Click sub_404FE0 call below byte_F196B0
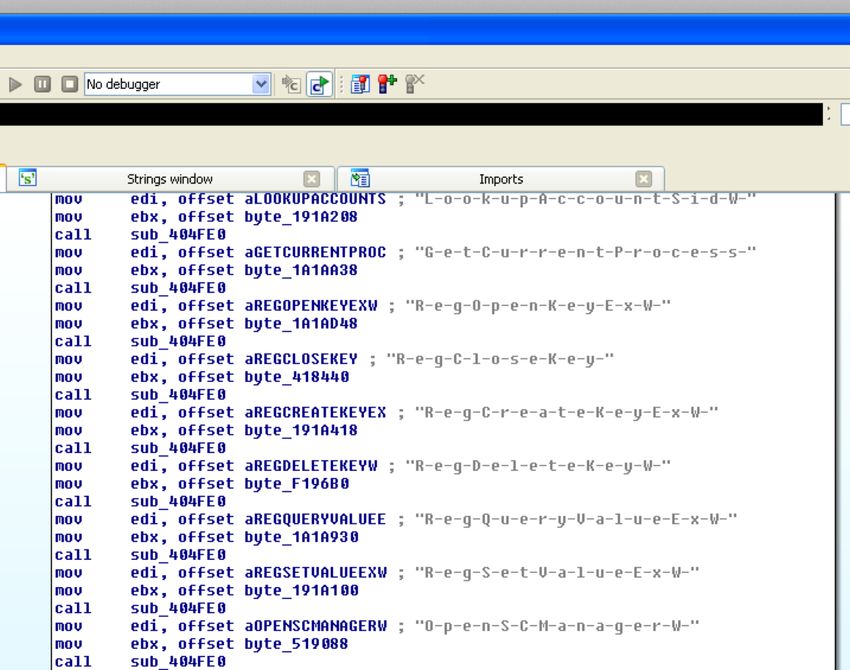Viewport: 850px width, 670px height. [178, 502]
